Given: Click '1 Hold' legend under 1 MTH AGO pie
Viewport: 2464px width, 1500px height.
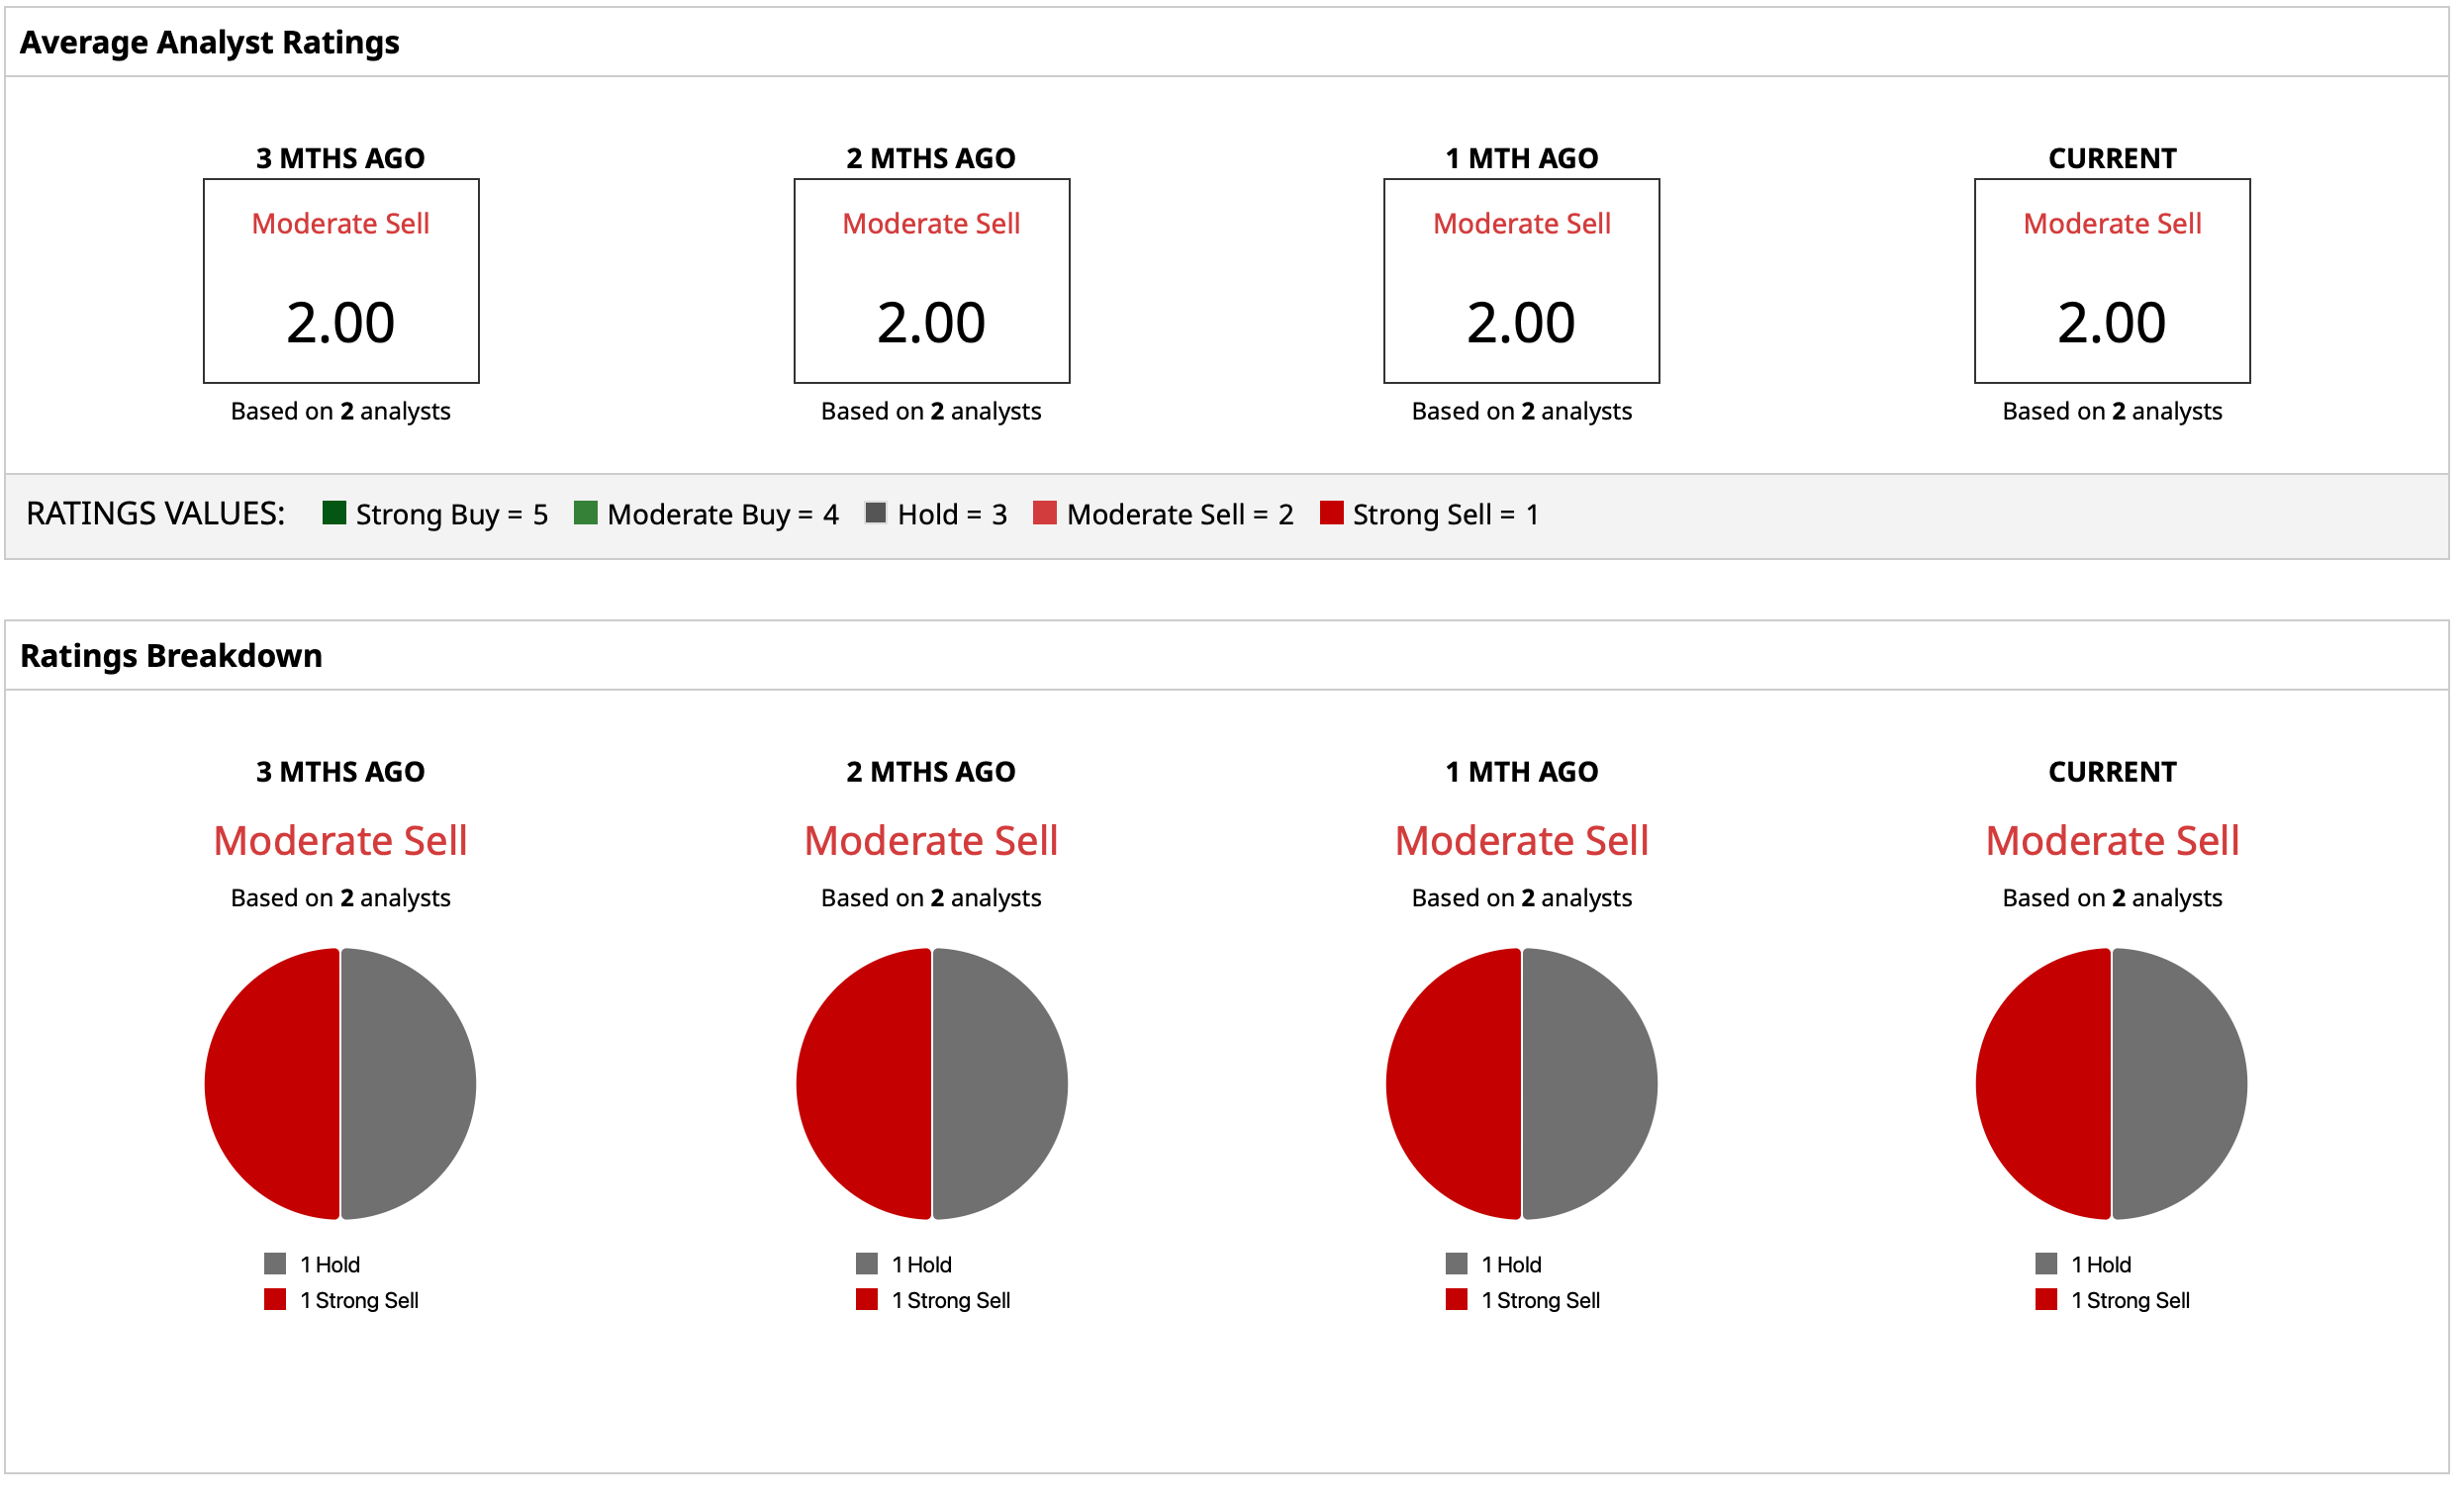Looking at the screenshot, I should [1510, 1264].
